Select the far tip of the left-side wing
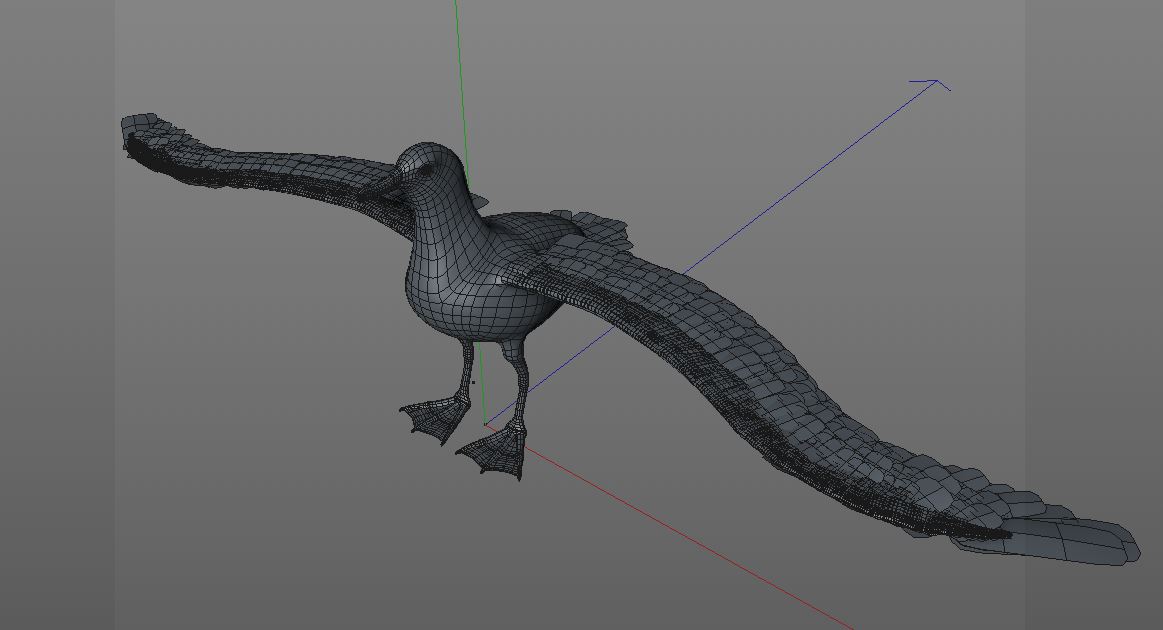Image resolution: width=1163 pixels, height=630 pixels. click(x=141, y=136)
